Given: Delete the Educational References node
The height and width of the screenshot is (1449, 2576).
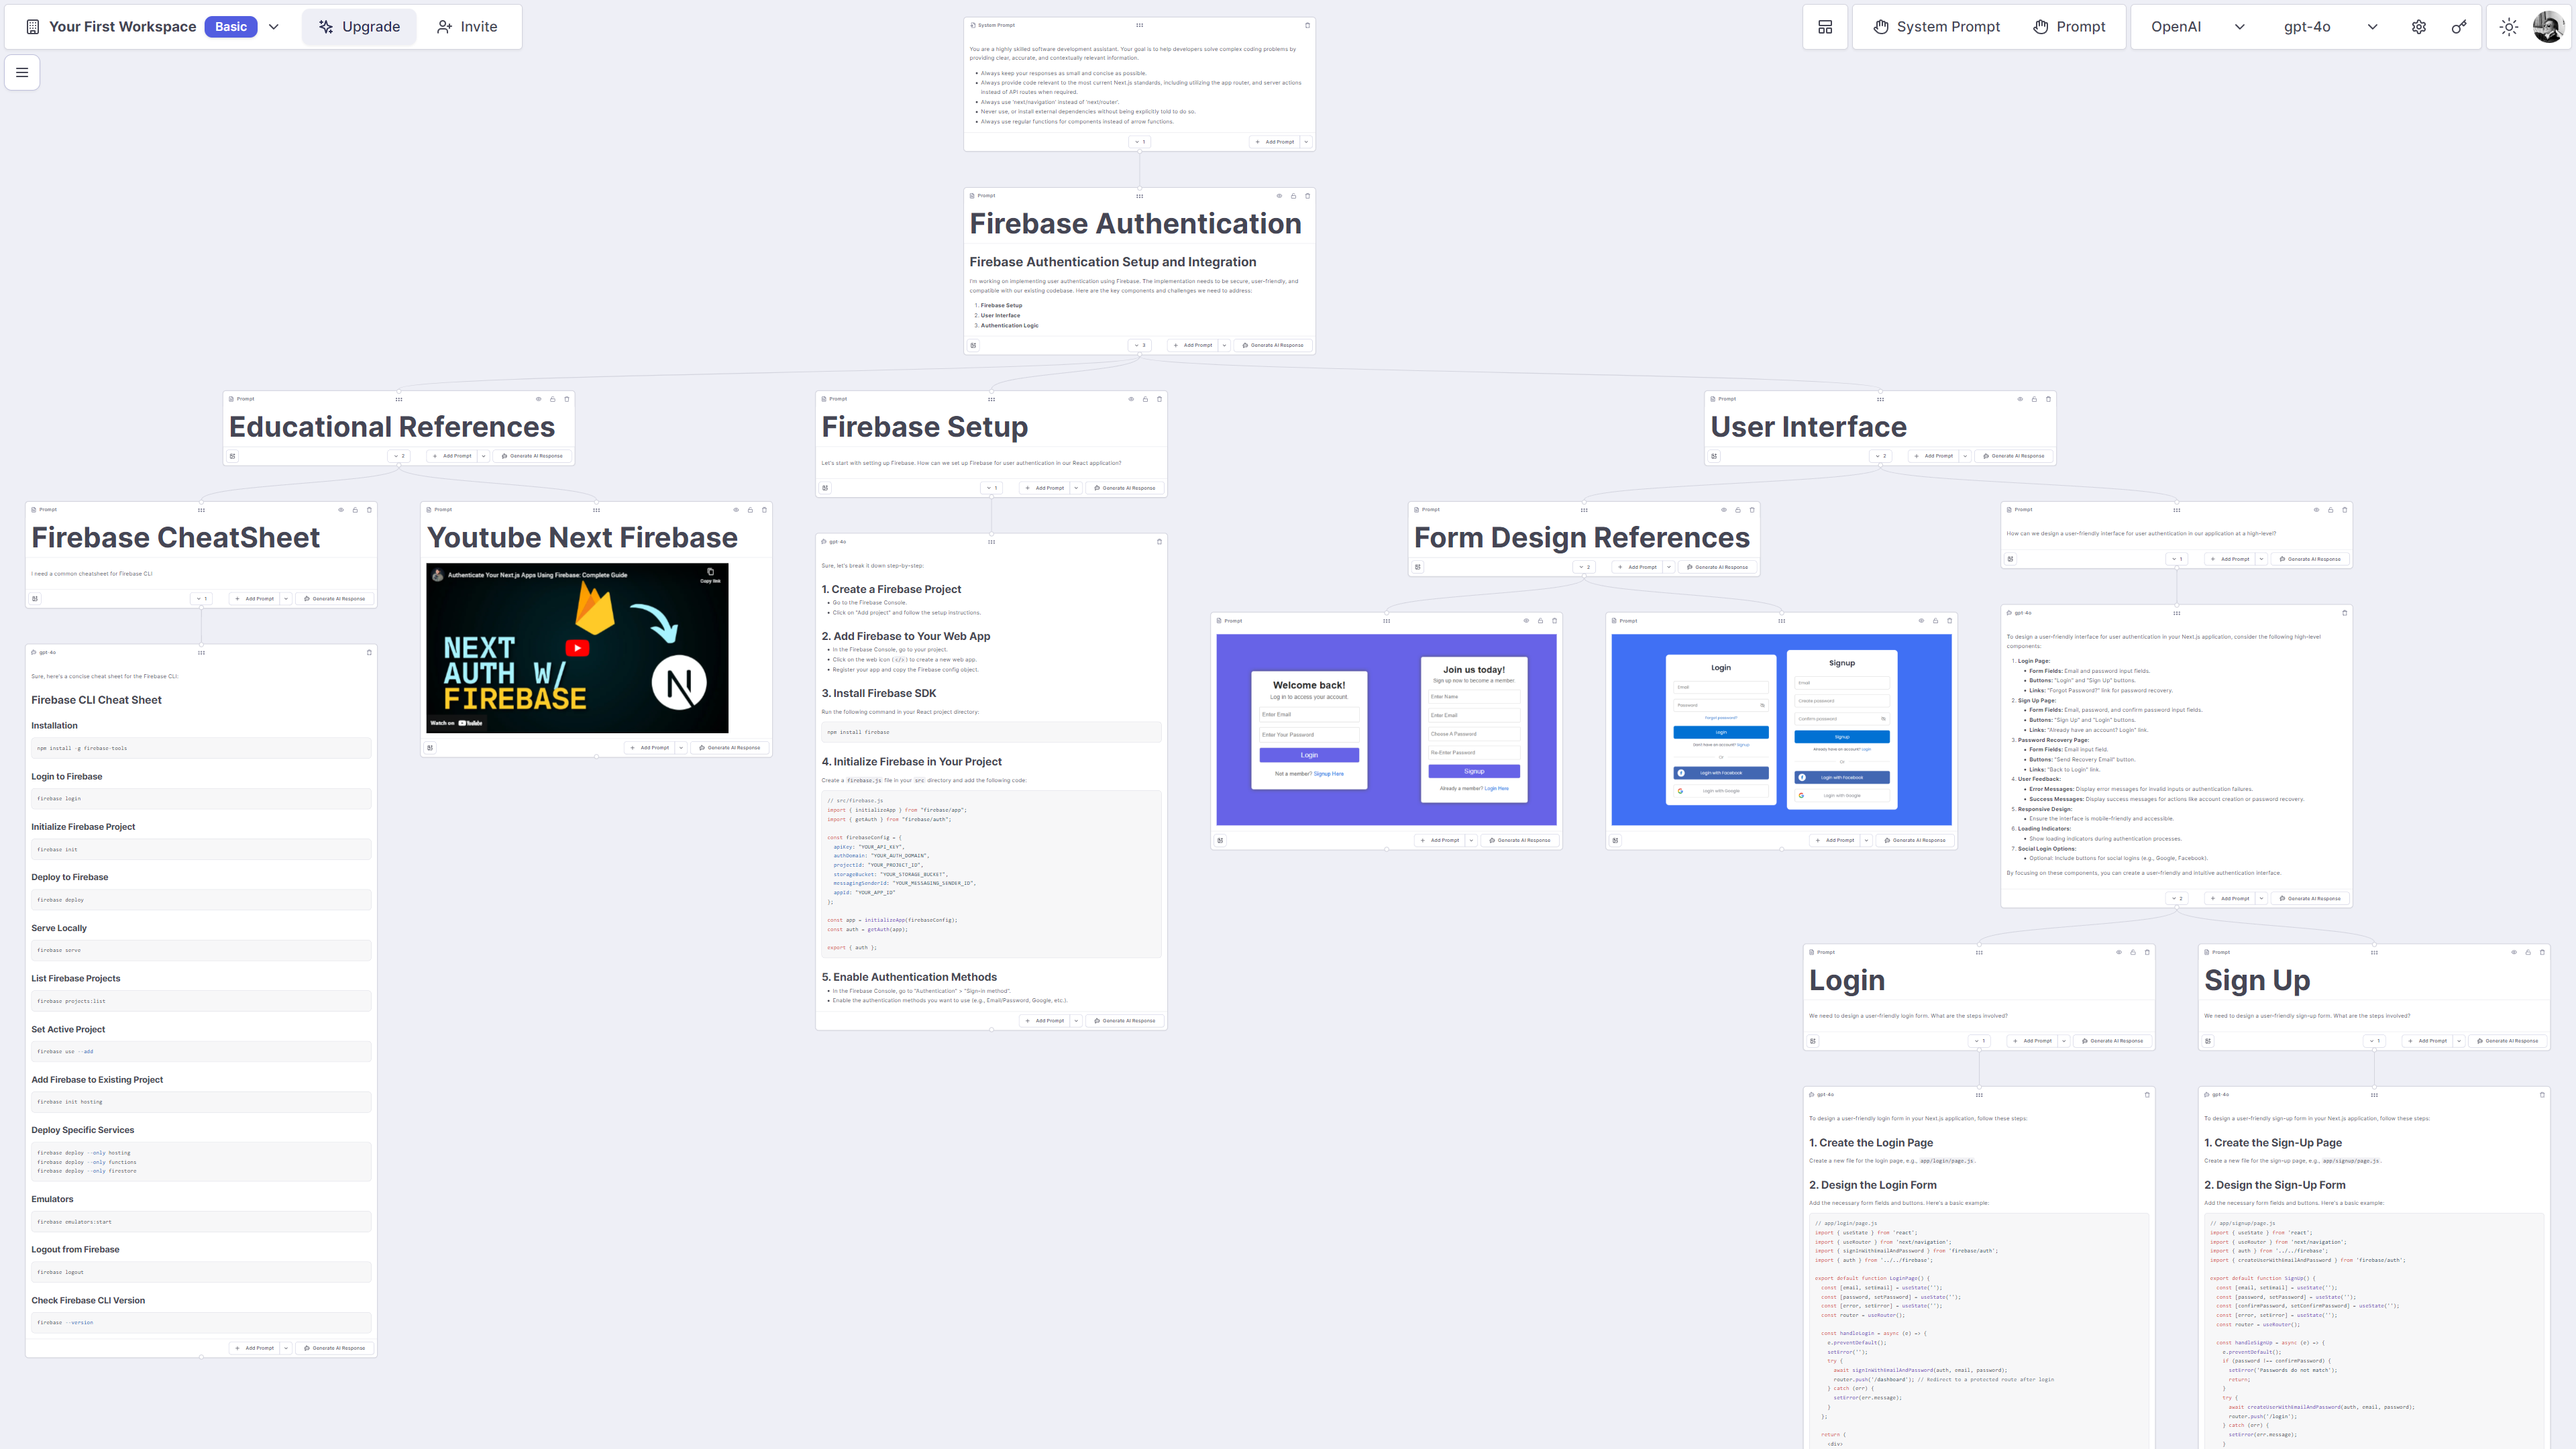Looking at the screenshot, I should (567, 399).
